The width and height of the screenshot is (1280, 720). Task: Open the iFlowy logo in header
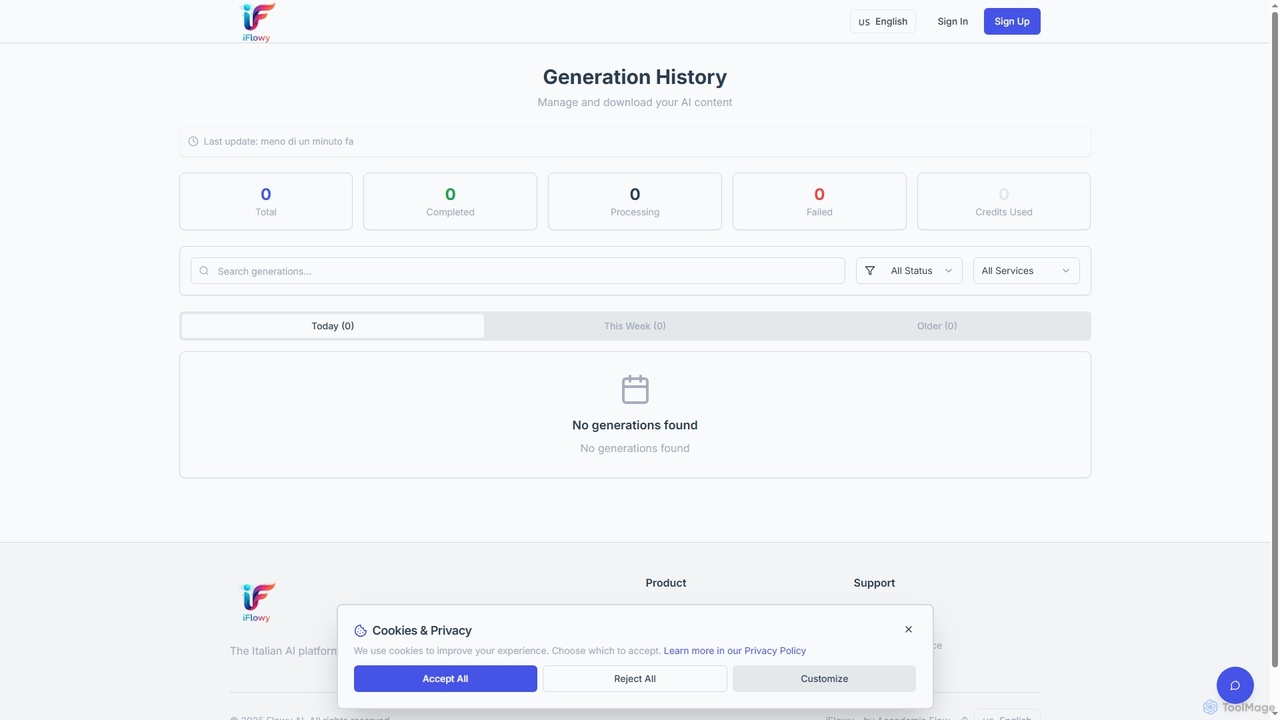tap(258, 22)
